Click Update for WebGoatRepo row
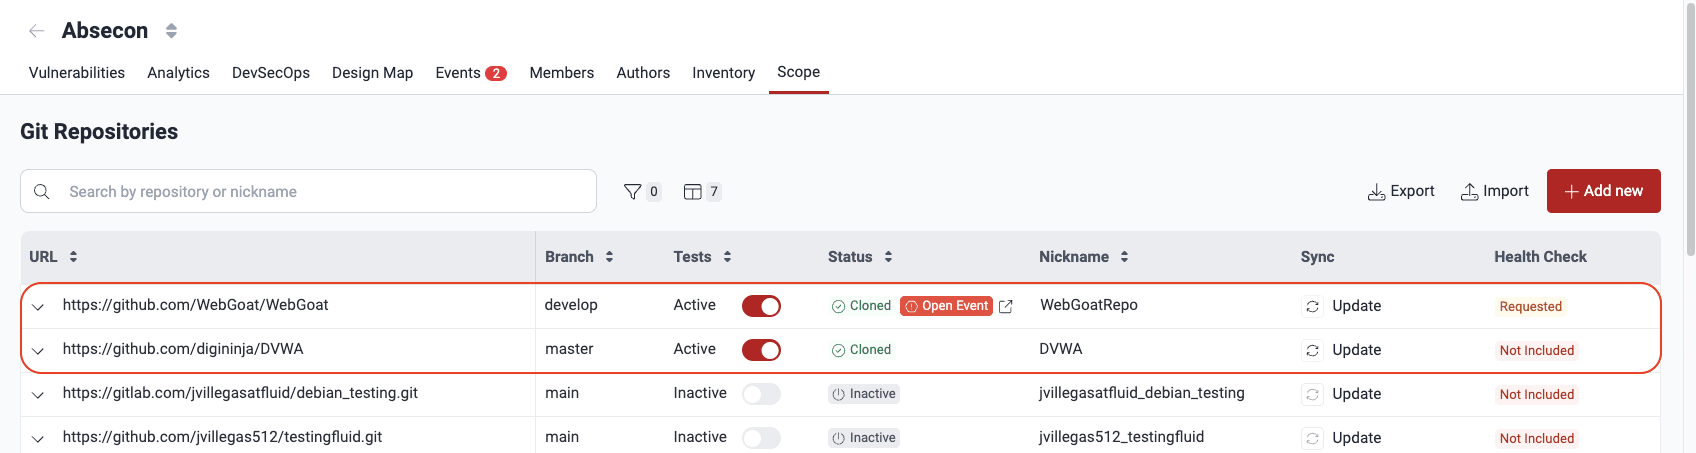 (x=1356, y=306)
